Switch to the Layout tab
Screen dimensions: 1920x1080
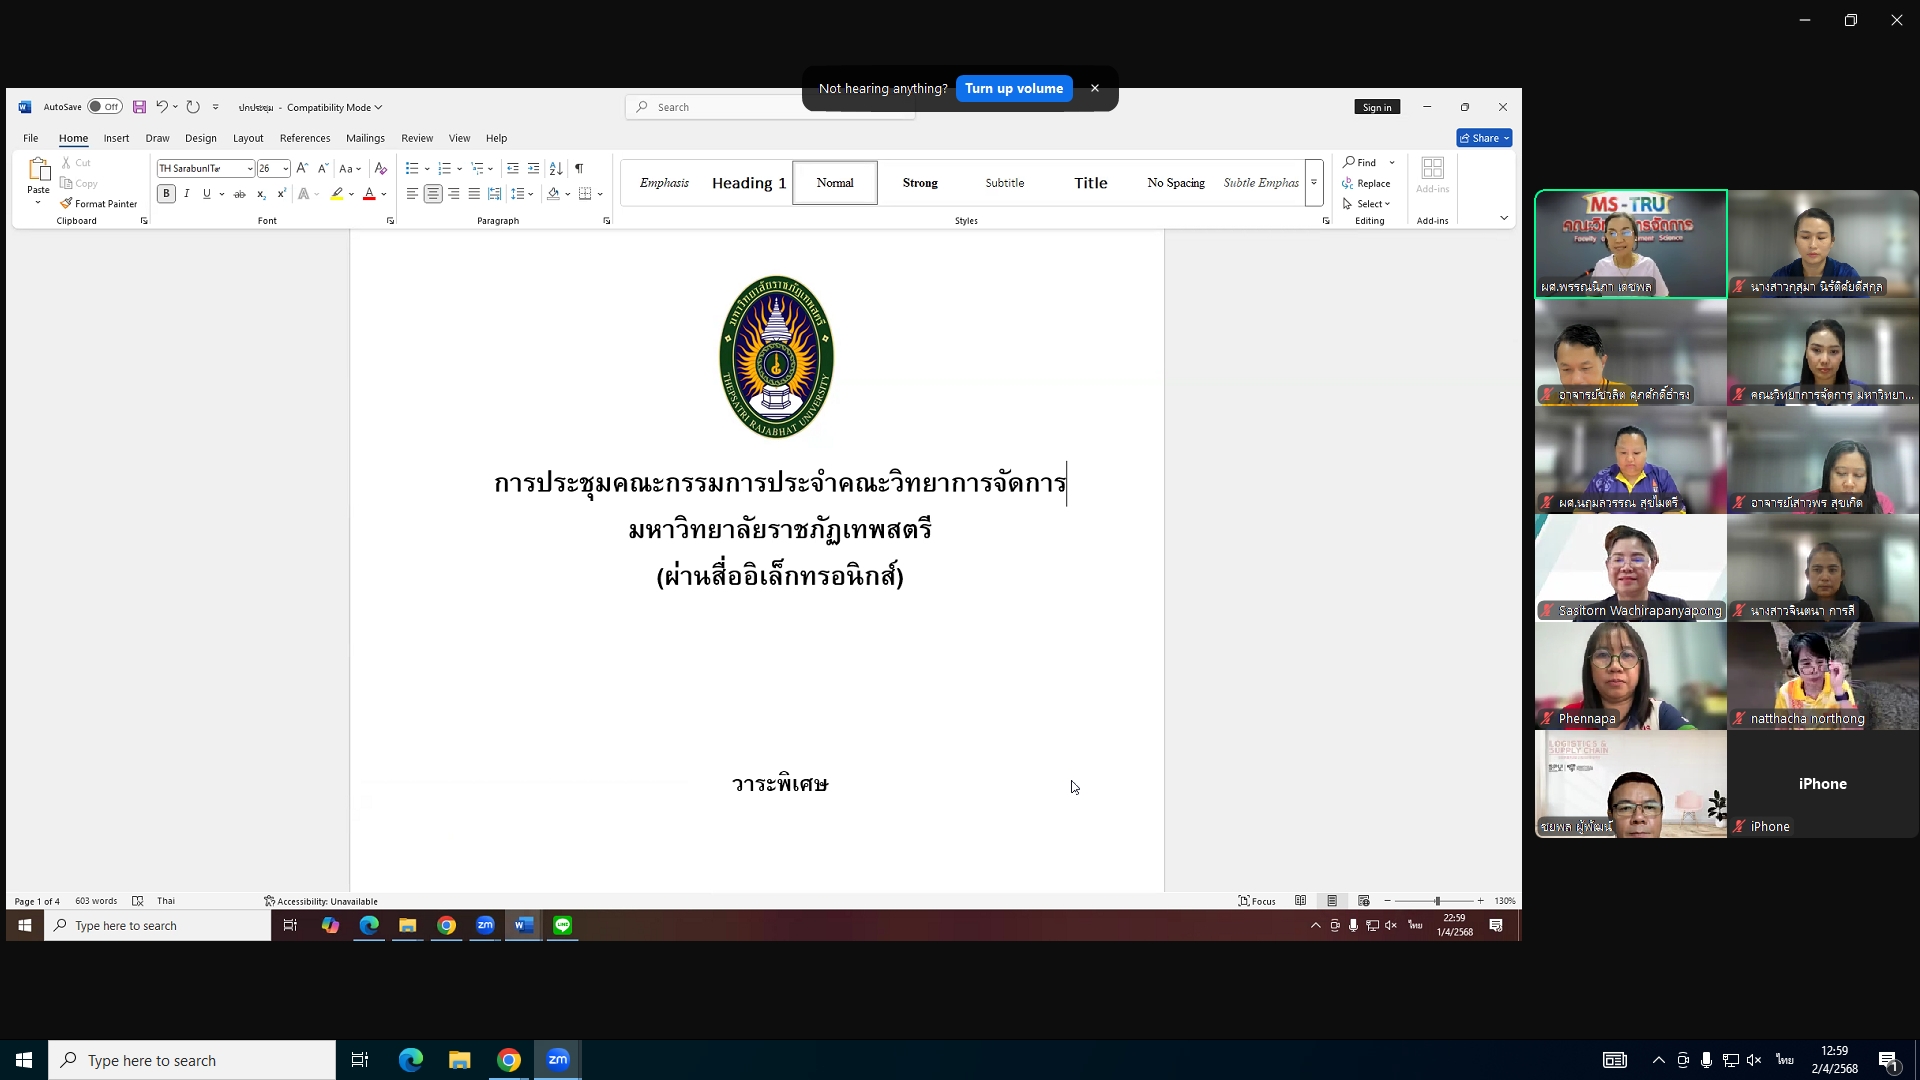[x=248, y=138]
